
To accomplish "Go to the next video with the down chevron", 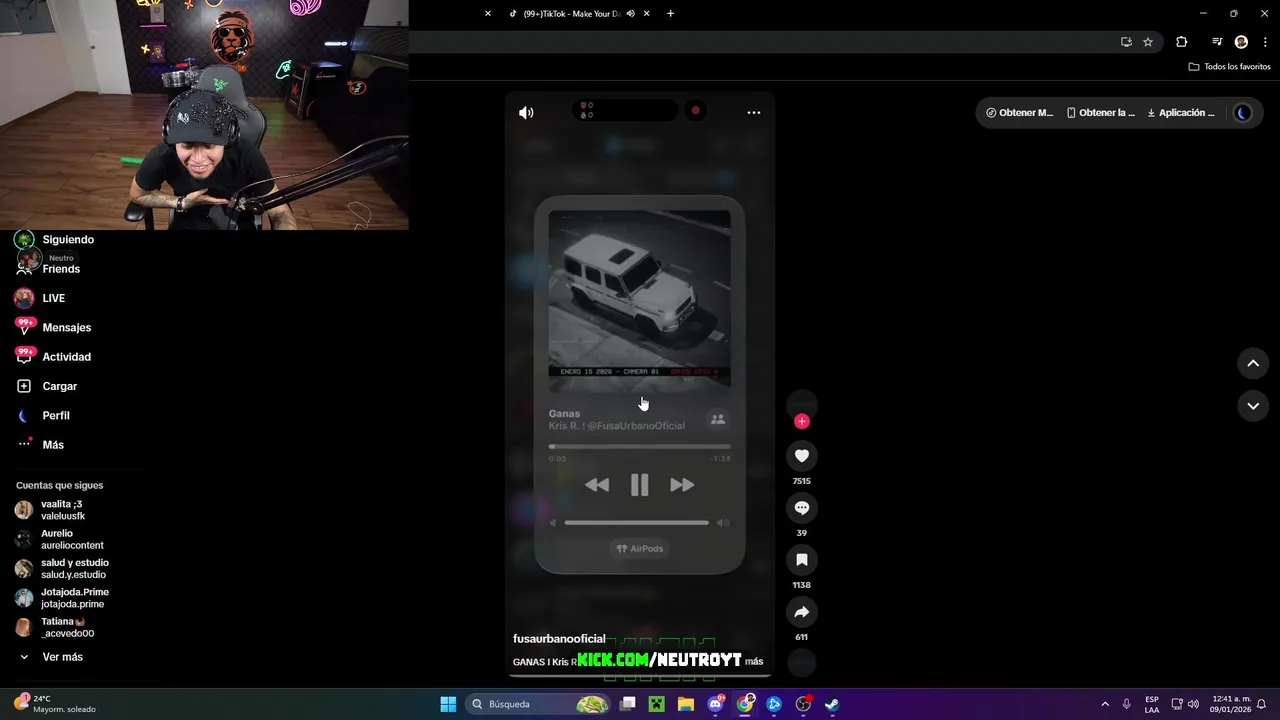I will pos(1253,406).
